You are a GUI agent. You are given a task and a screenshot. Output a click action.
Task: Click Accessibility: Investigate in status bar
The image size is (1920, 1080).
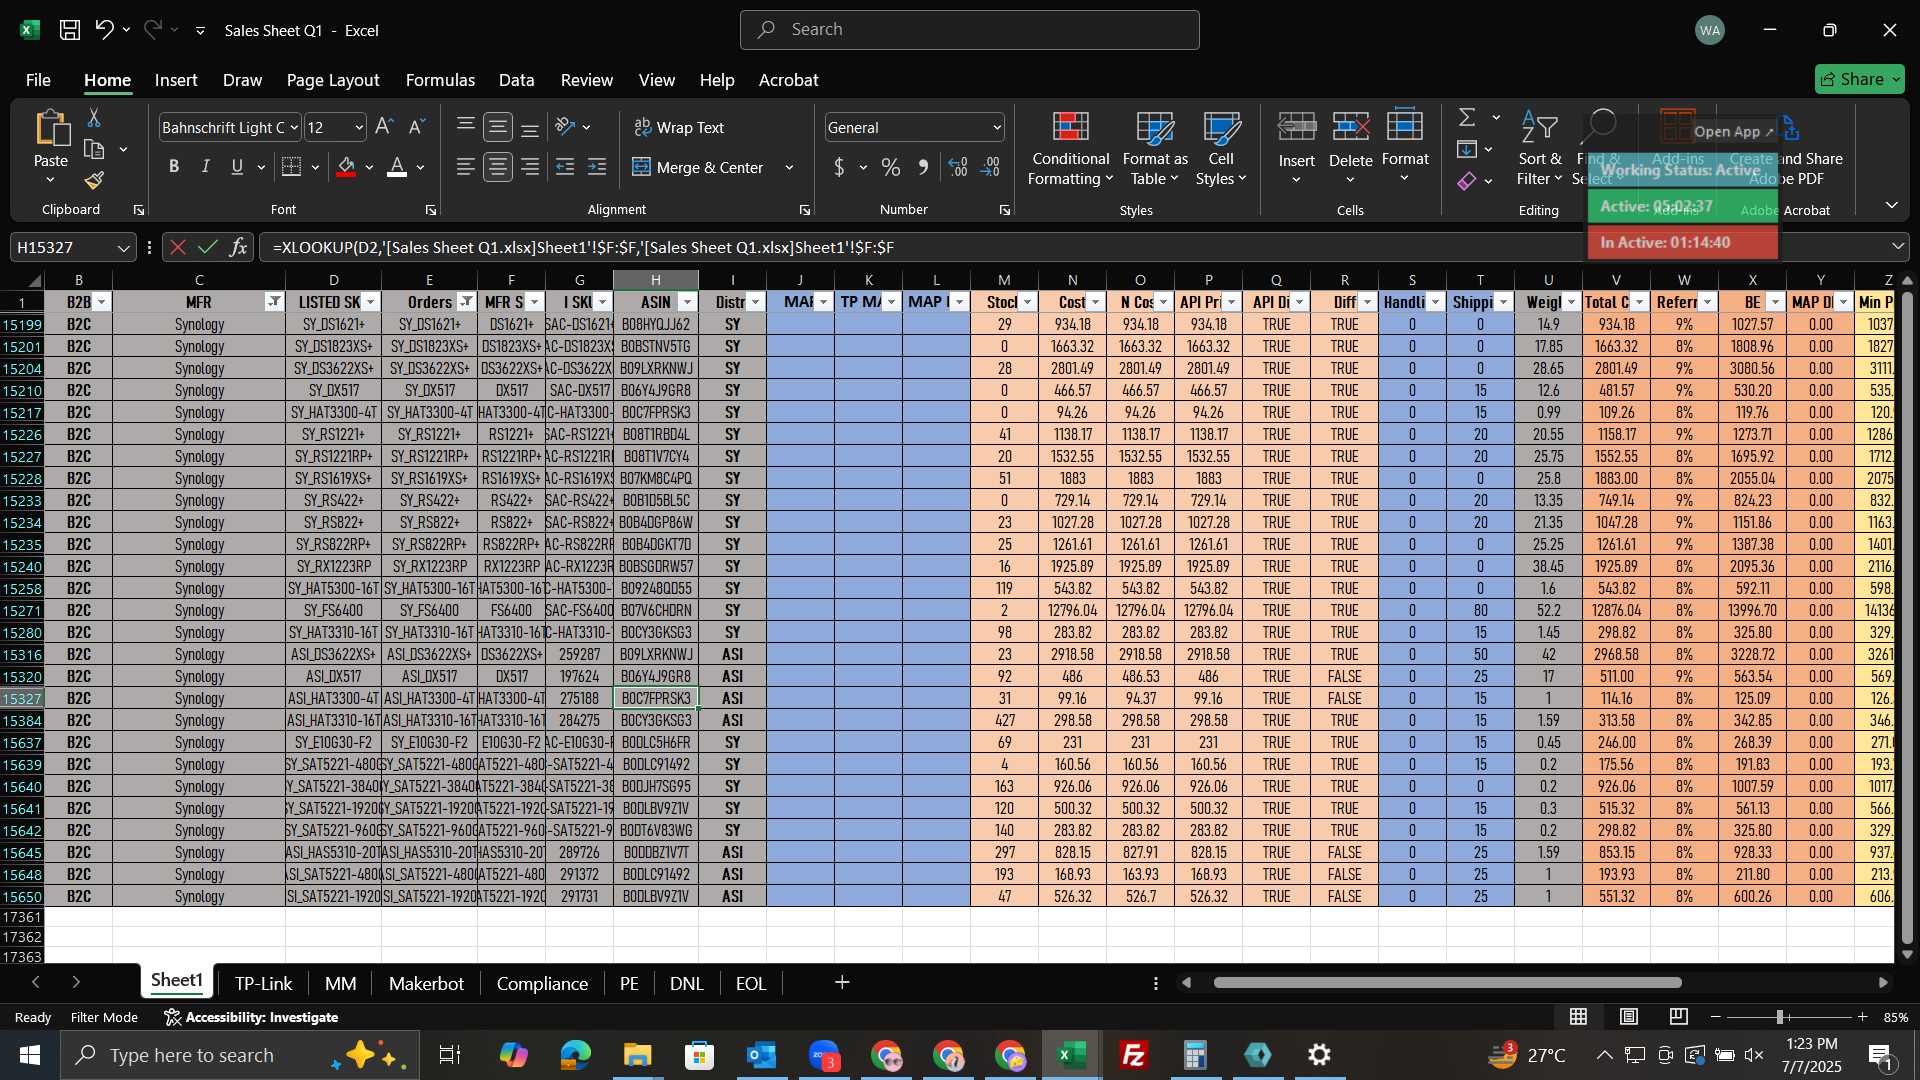[251, 1017]
